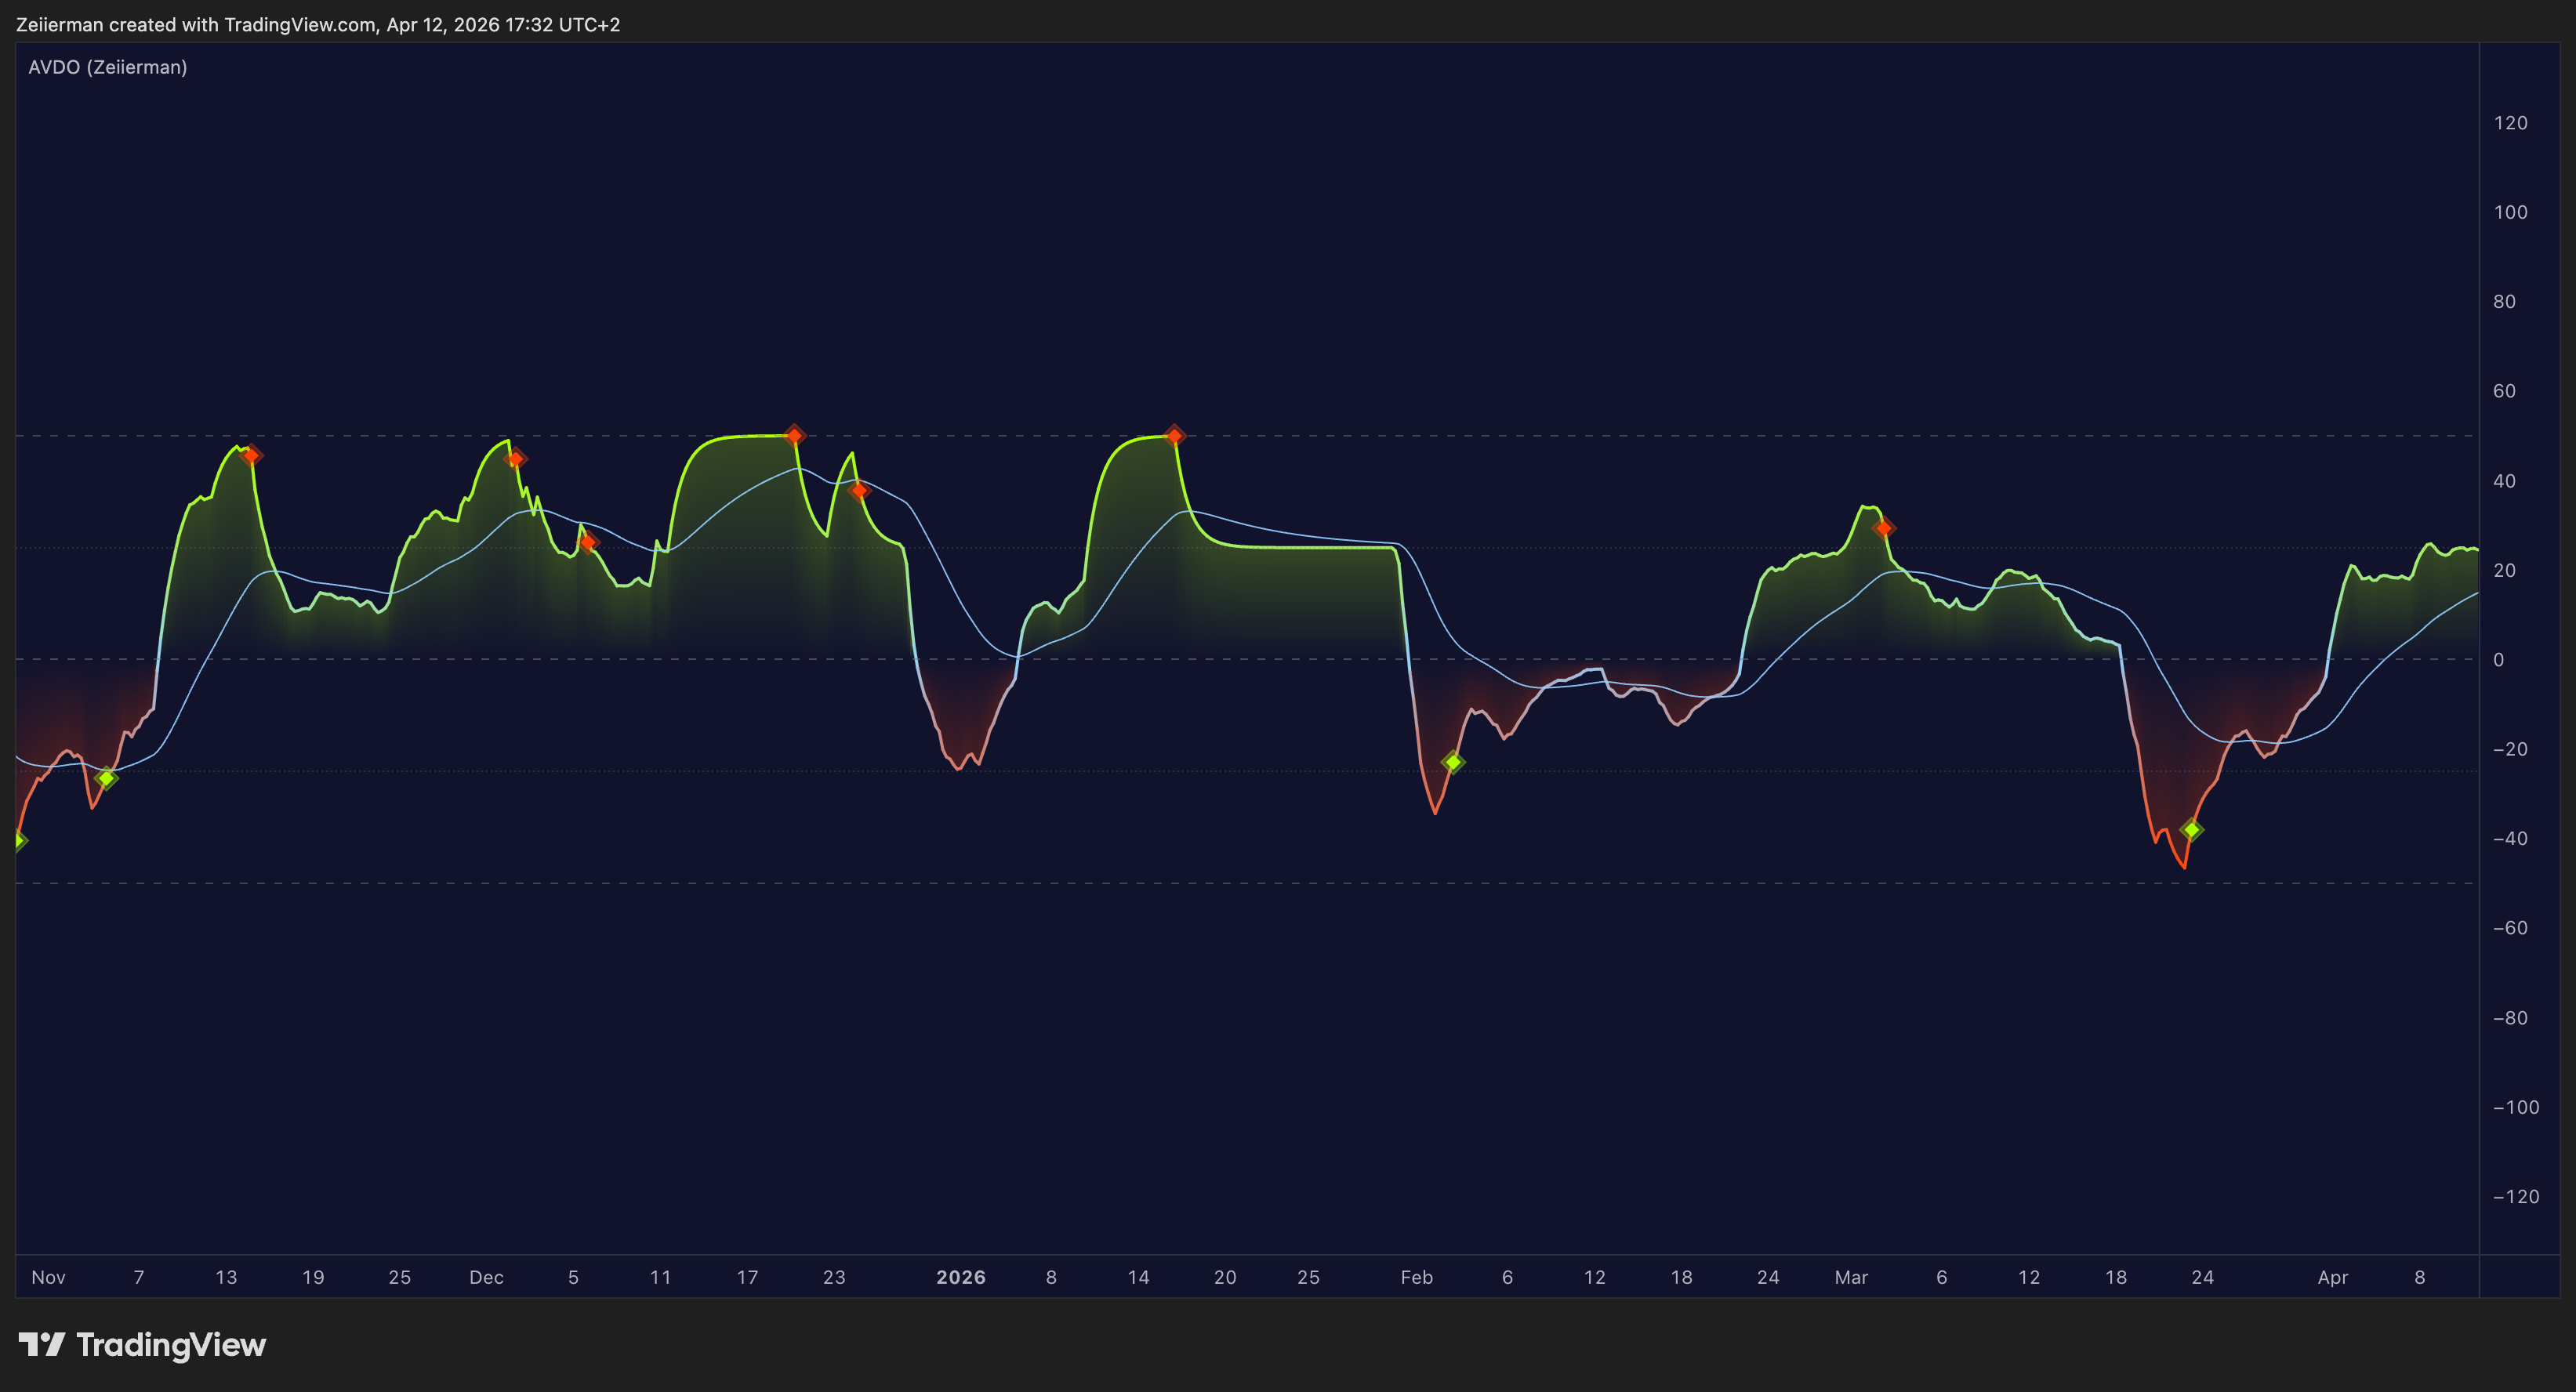Click the green diamond marker in early November
2576x1392 pixels.
coord(106,778)
